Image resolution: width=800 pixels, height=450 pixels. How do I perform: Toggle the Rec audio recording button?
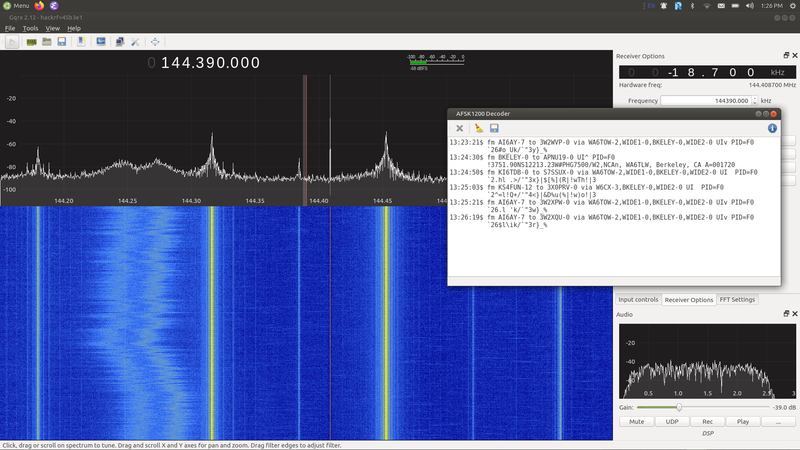coord(707,421)
